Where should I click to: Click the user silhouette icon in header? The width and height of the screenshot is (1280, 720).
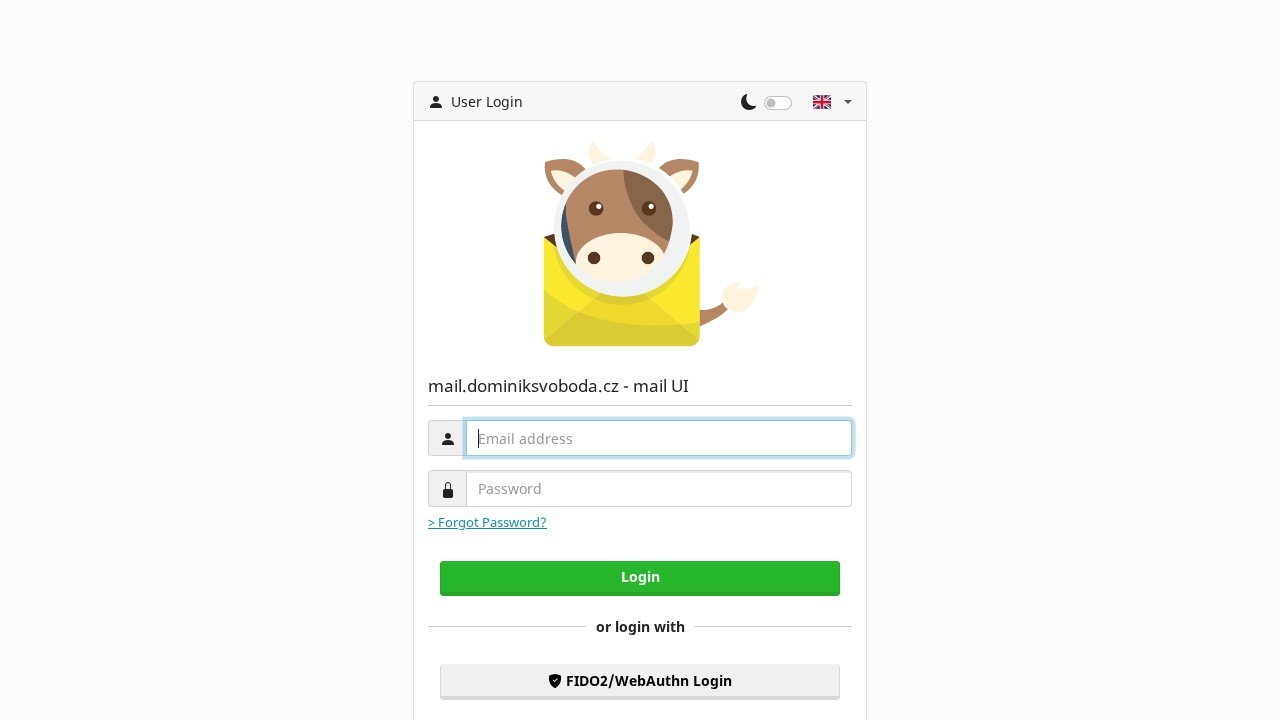point(436,102)
